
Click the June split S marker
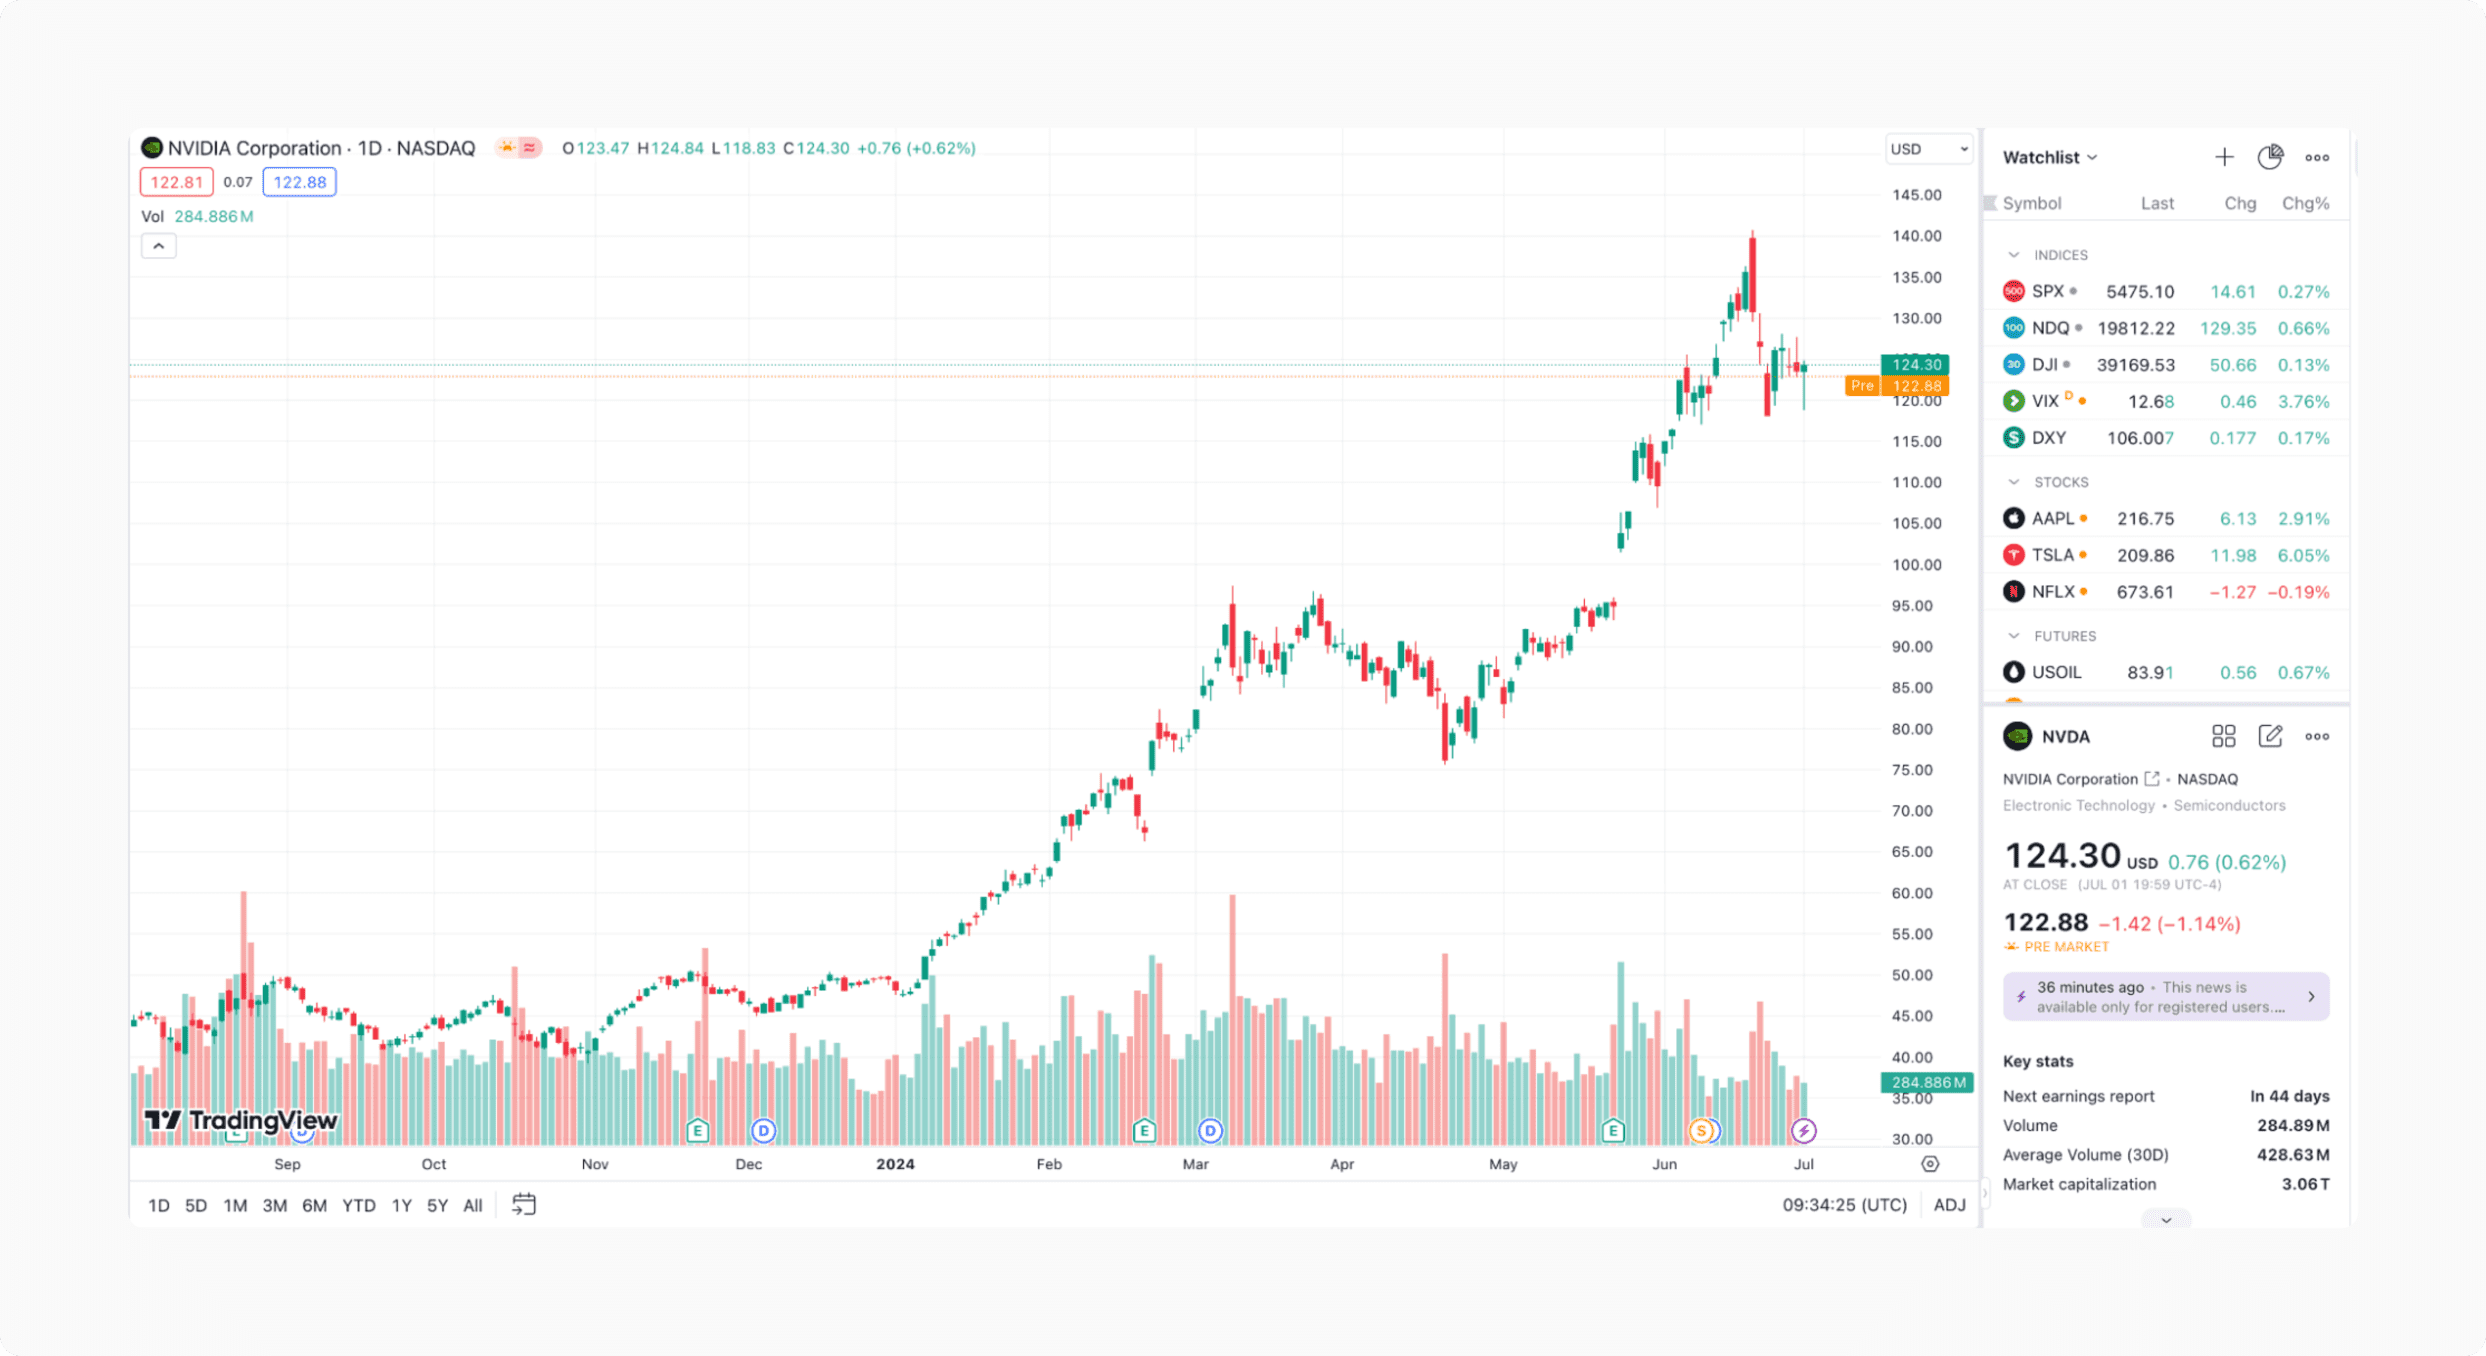pos(1701,1130)
